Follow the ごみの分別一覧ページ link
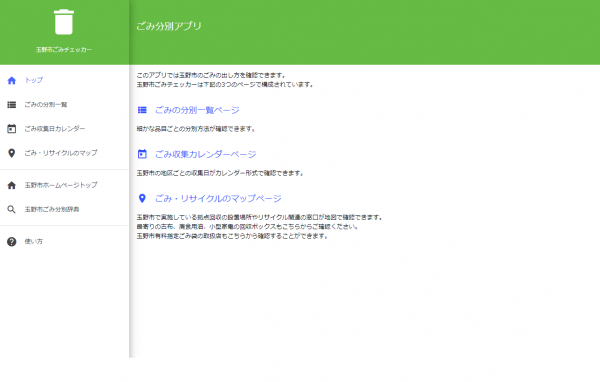The width and height of the screenshot is (600, 382). click(x=197, y=110)
